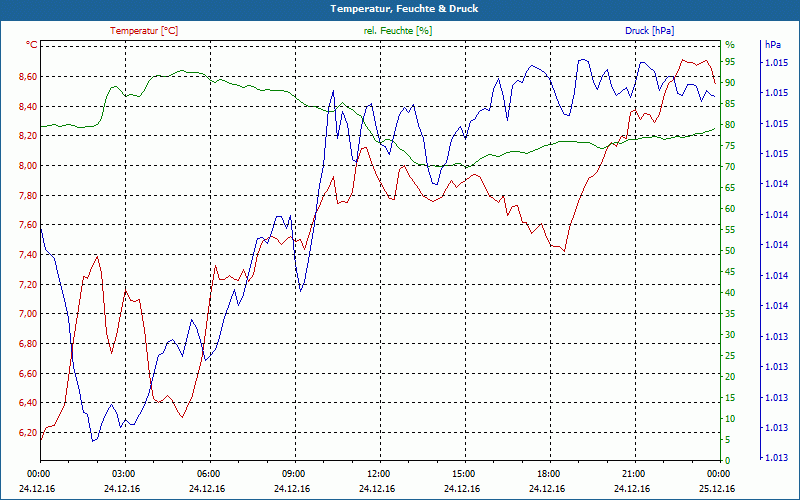Click the "°C" unit on the temperature axis
The width and height of the screenshot is (800, 500).
(x=32, y=45)
